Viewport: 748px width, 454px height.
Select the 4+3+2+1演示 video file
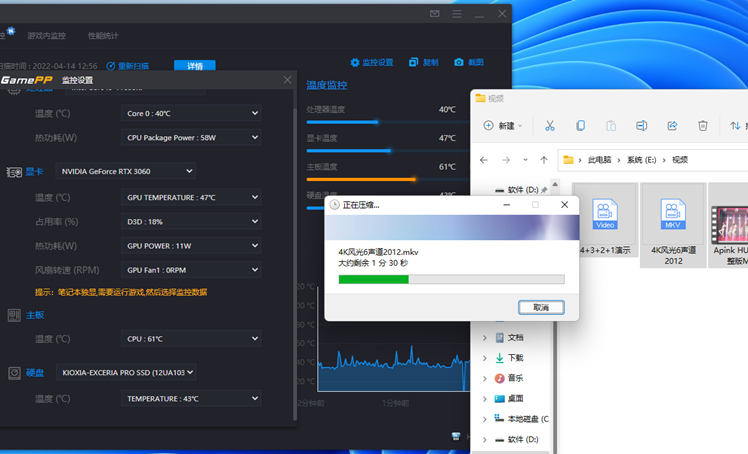pyautogui.click(x=605, y=220)
